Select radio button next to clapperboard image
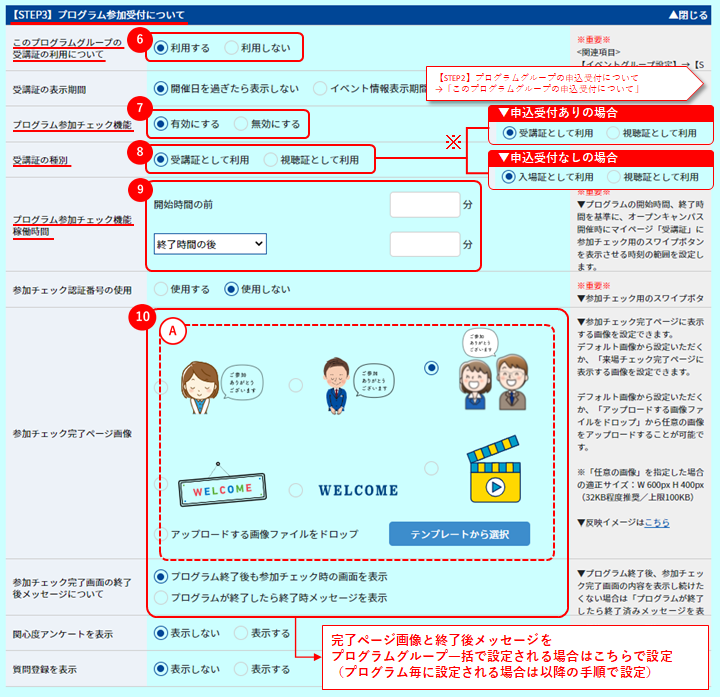720x697 pixels. tap(431, 468)
